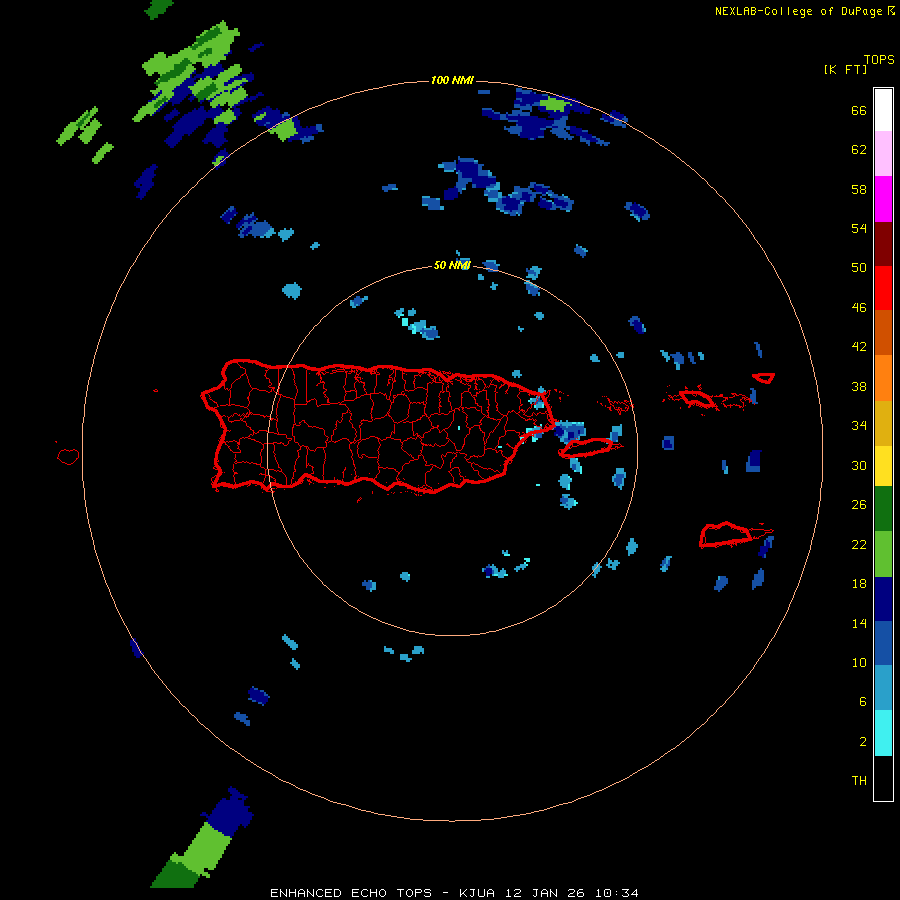
Task: Pick the bright red legend color block
Action: click(883, 288)
